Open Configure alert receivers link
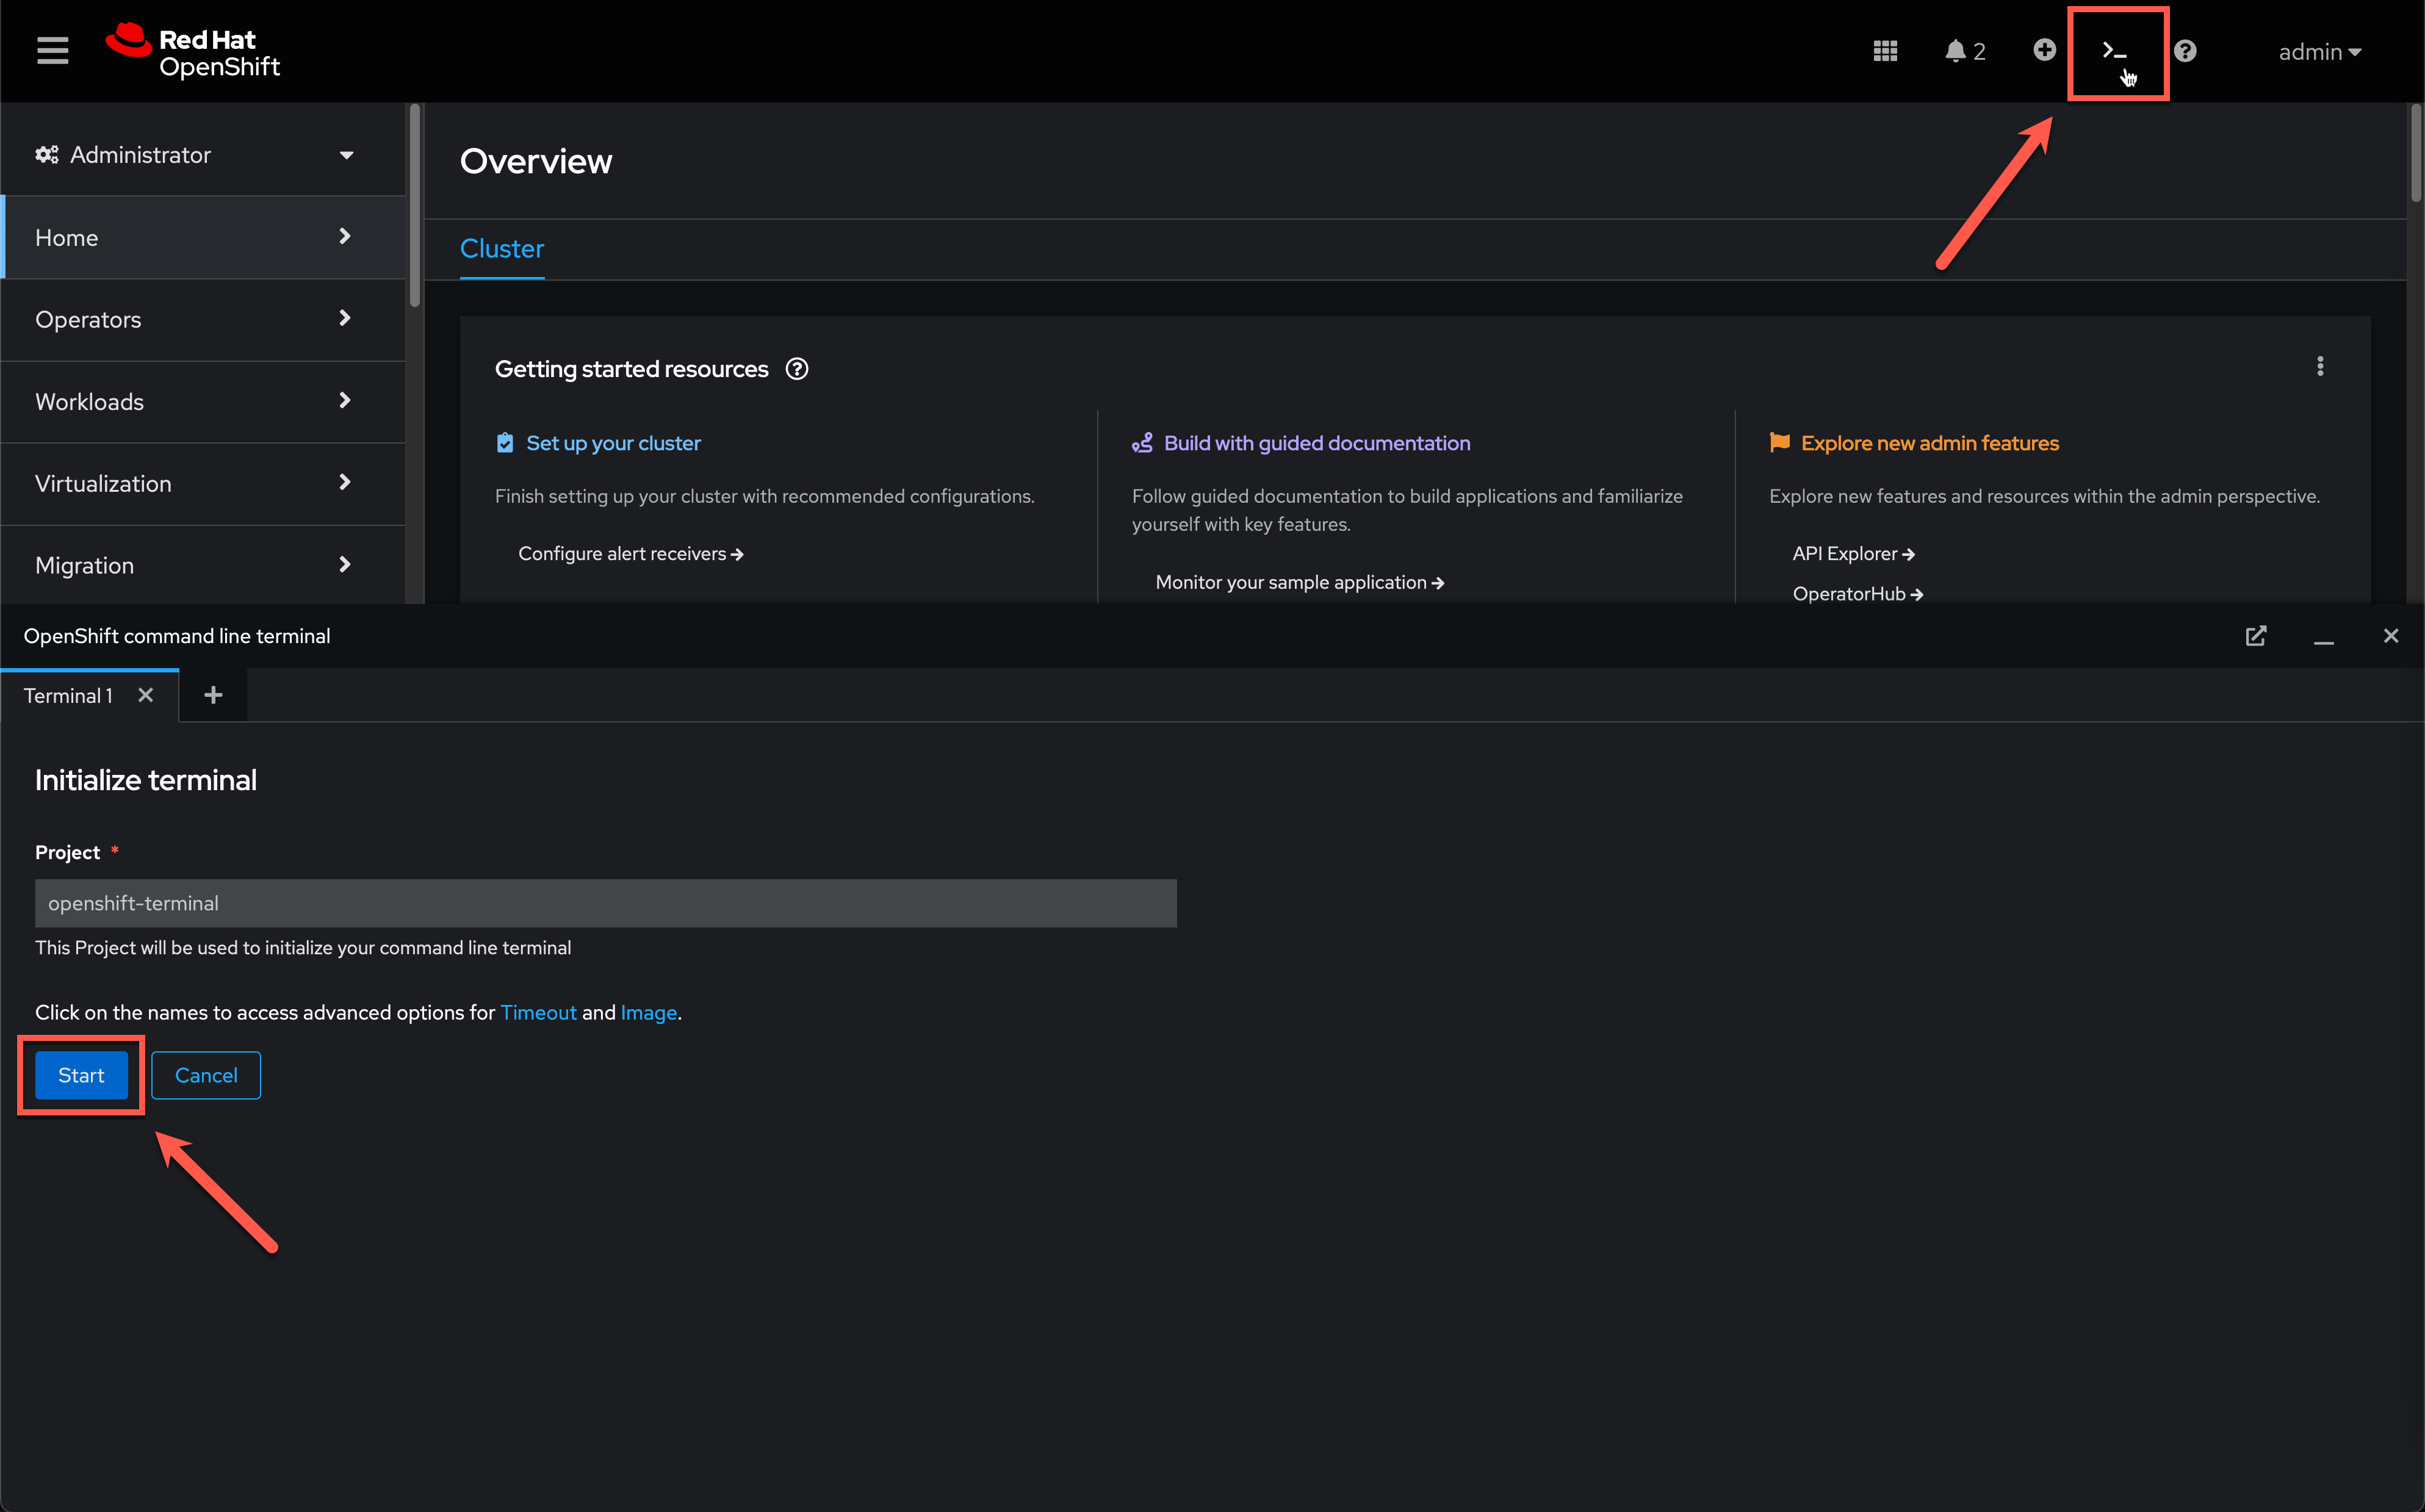 631,554
